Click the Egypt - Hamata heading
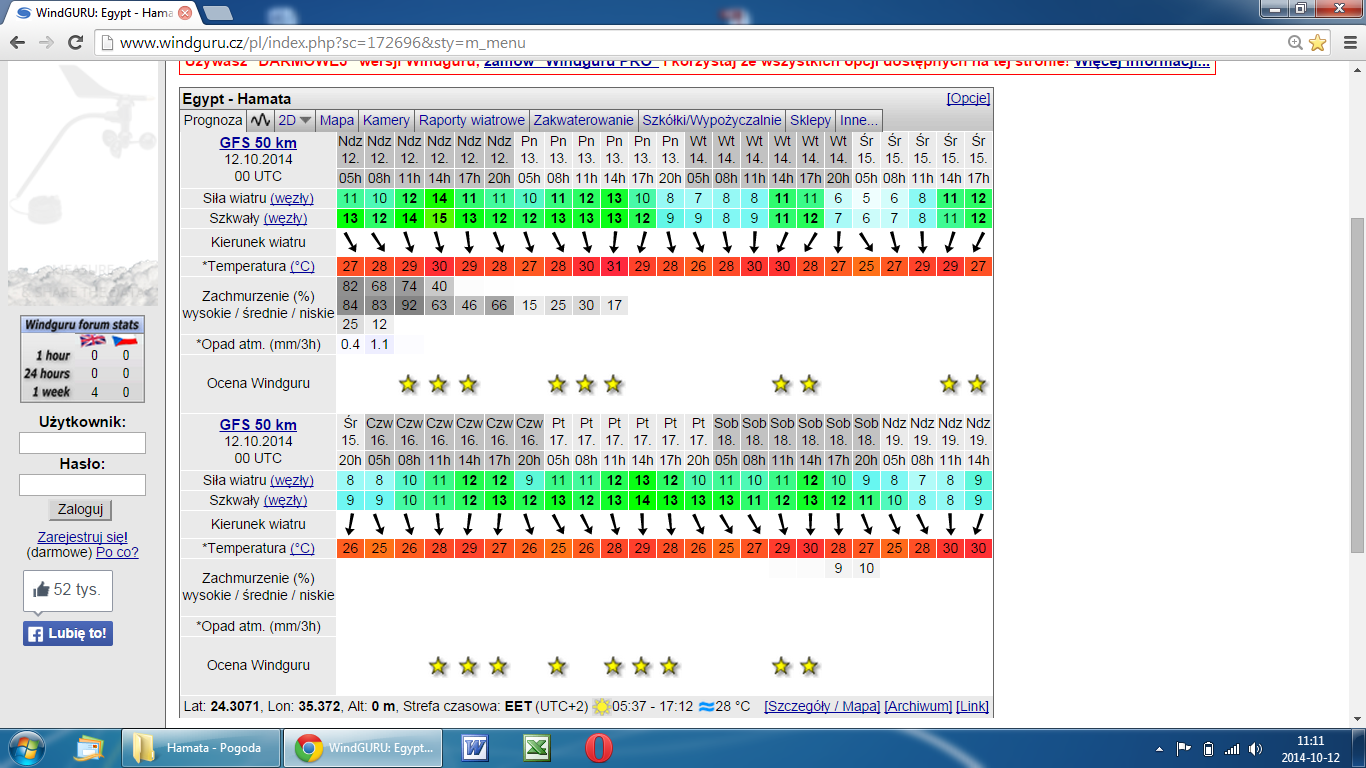This screenshot has height=768, width=1366. (237, 99)
